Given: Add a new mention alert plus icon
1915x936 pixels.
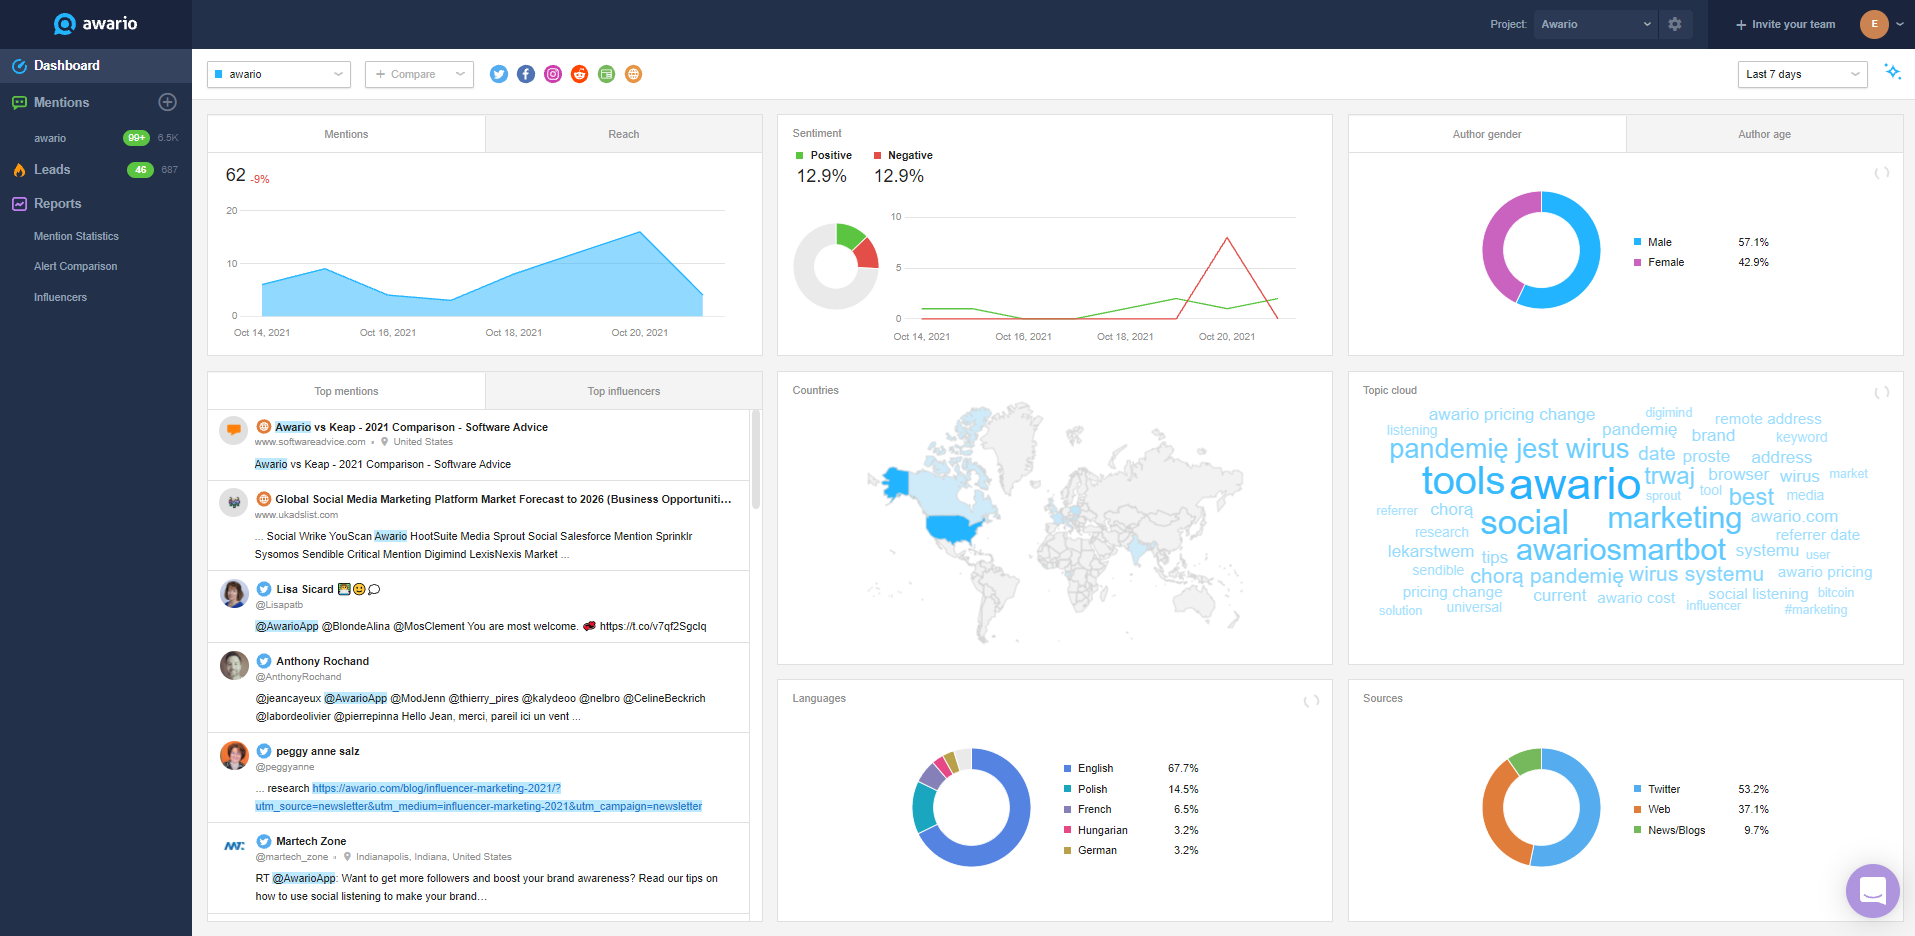Looking at the screenshot, I should click(x=168, y=102).
